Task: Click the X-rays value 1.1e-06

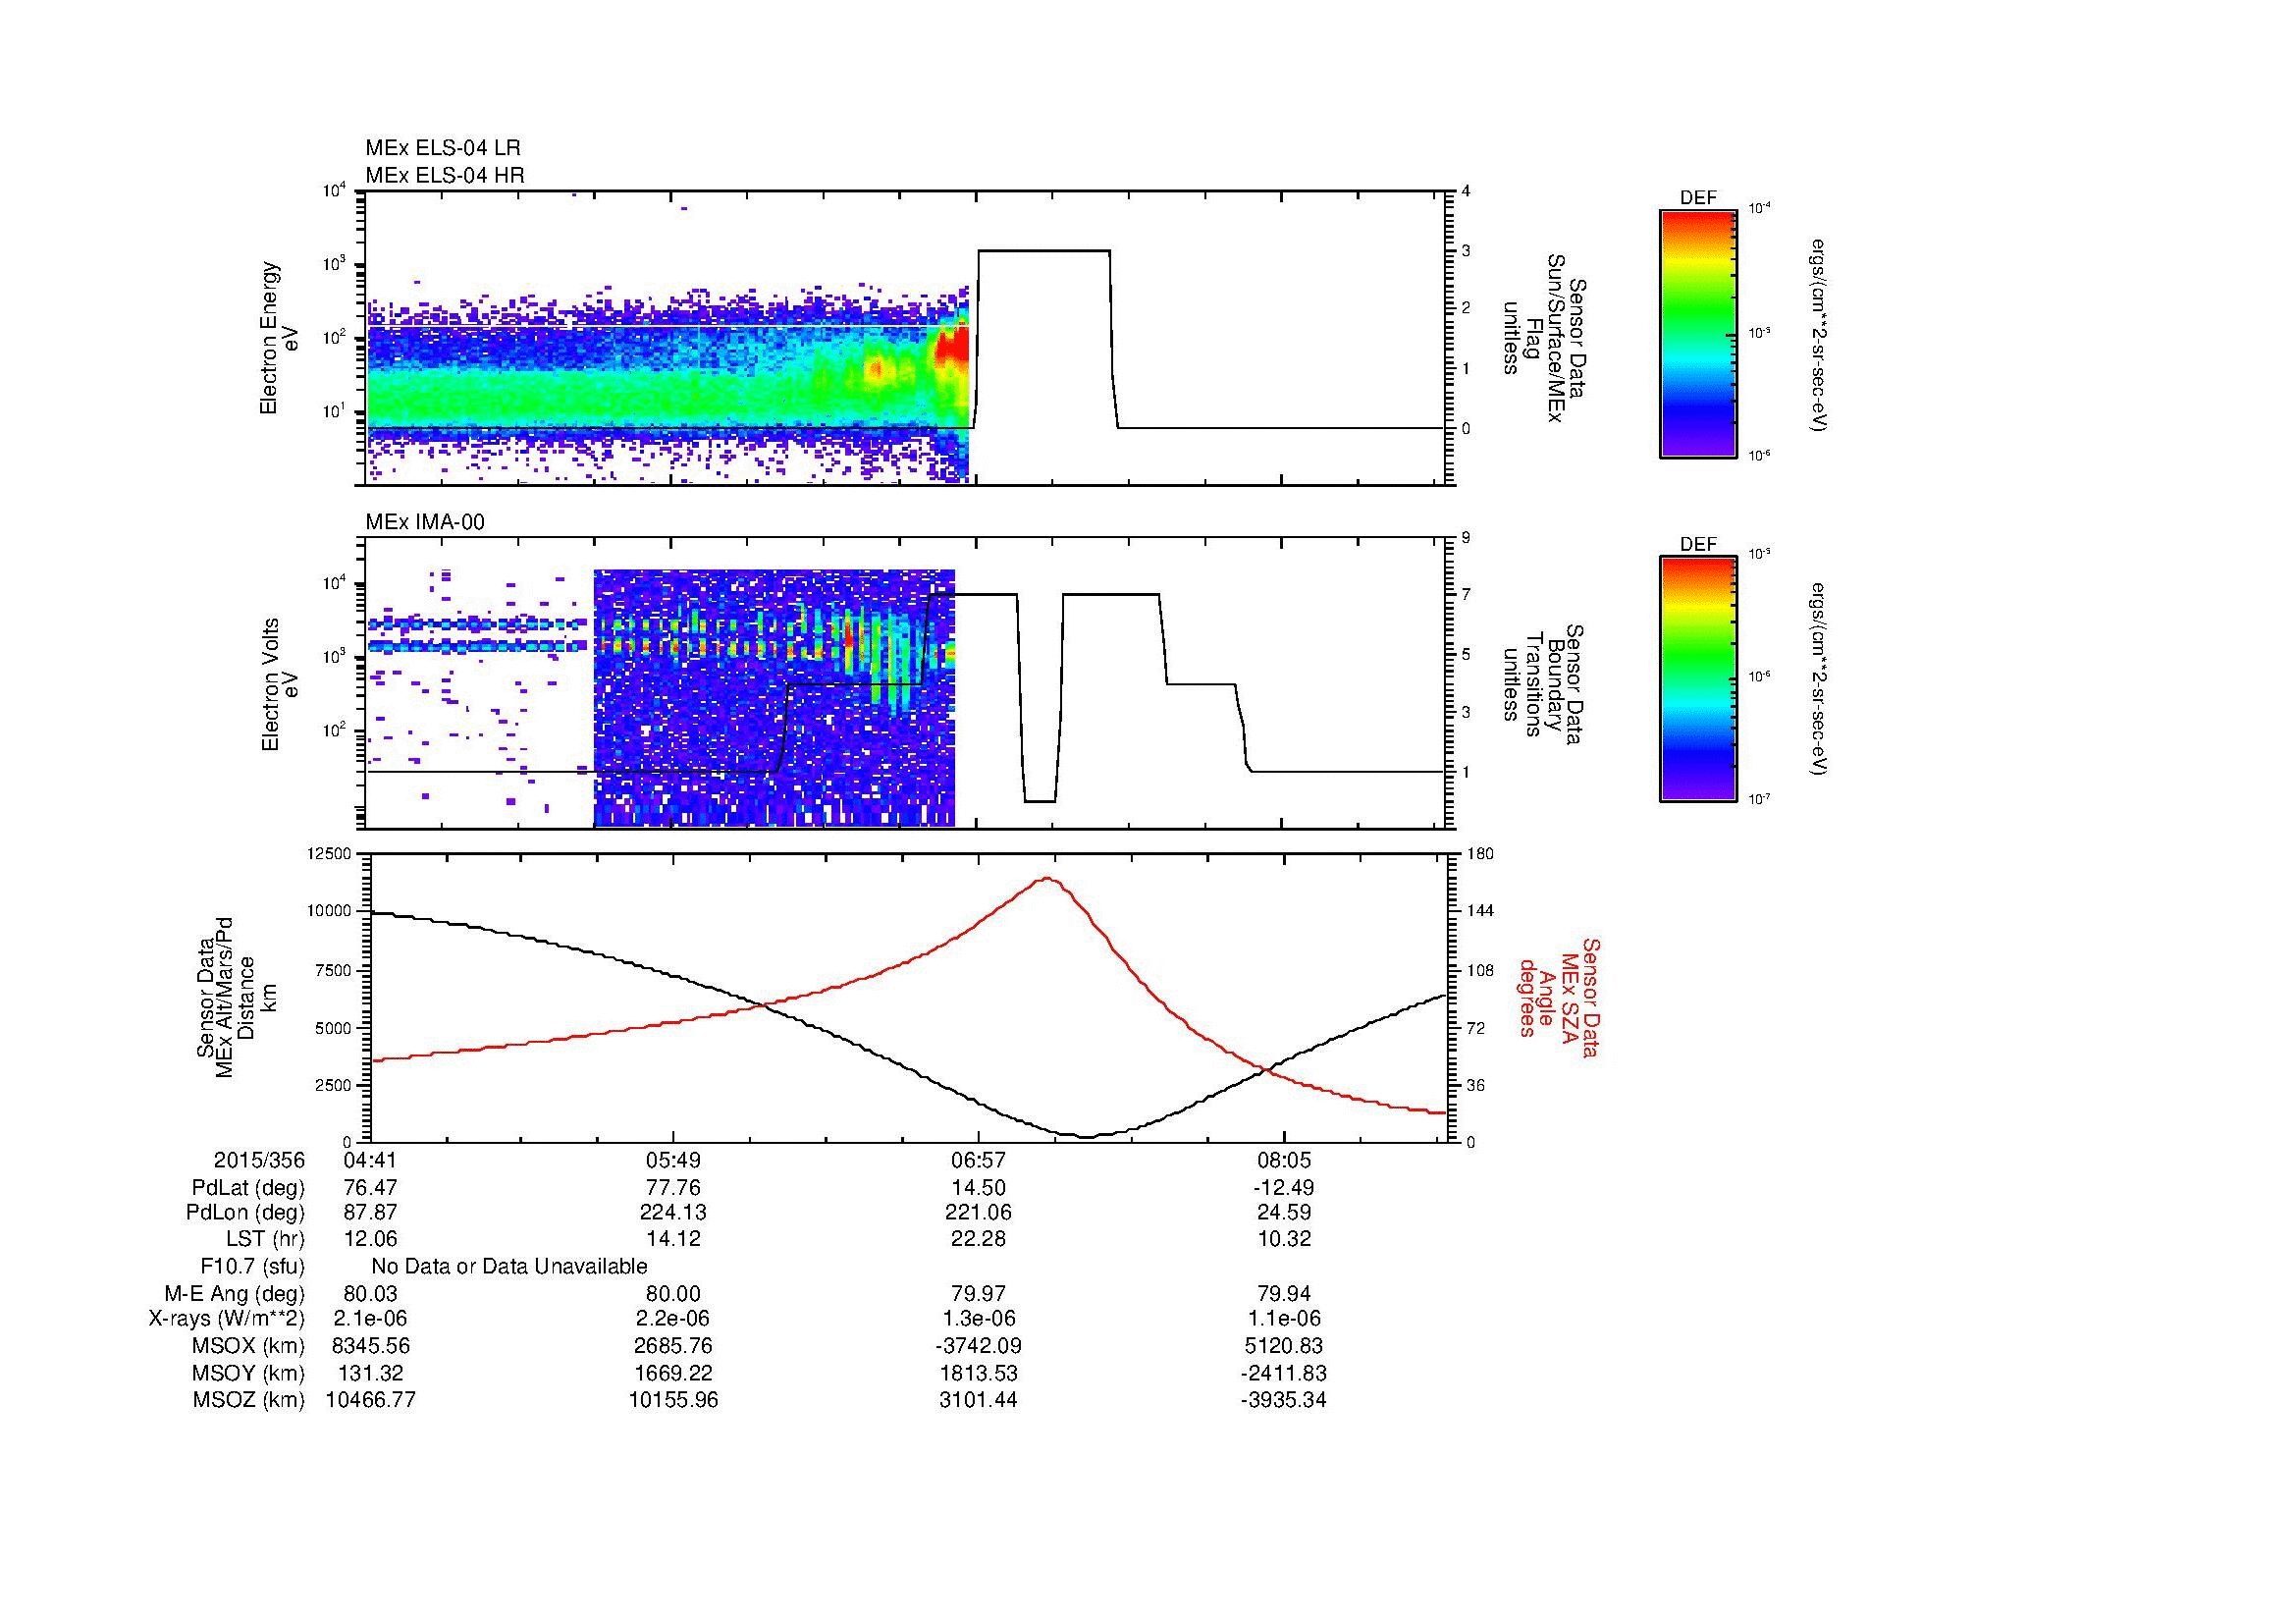Action: point(1283,1319)
